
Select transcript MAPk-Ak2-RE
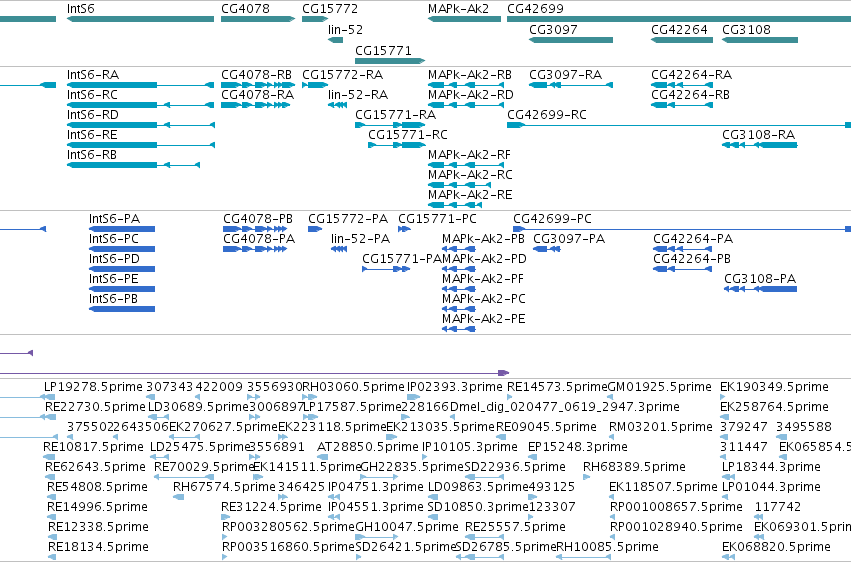470,195
